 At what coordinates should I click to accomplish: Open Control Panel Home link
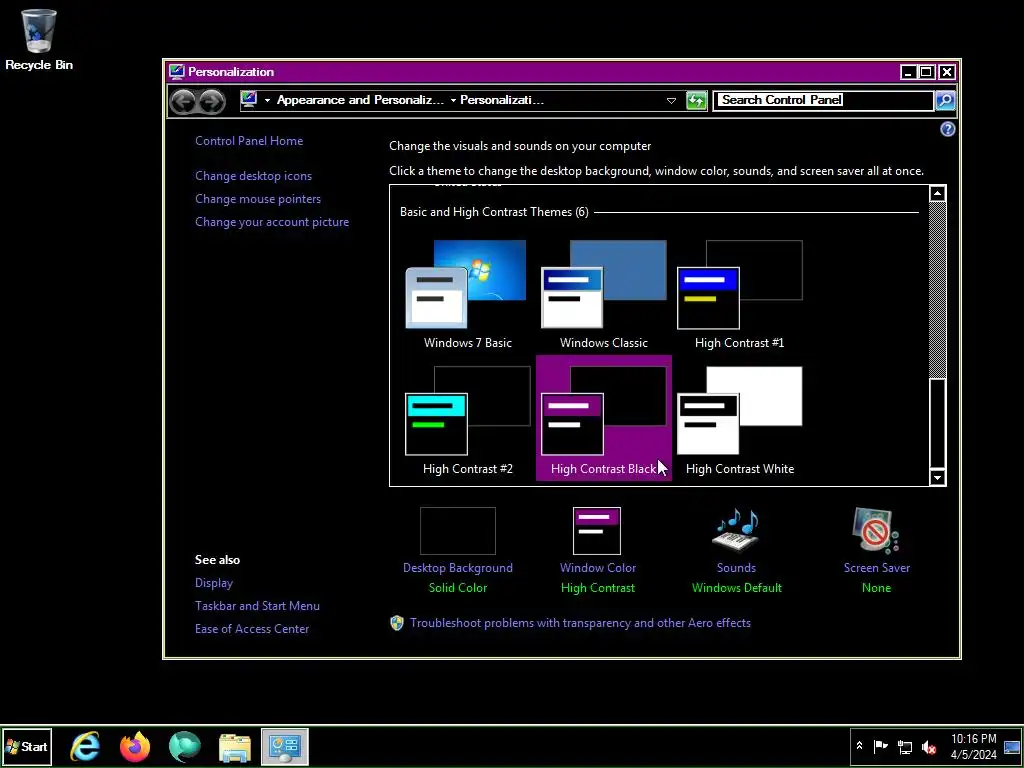pyautogui.click(x=249, y=141)
